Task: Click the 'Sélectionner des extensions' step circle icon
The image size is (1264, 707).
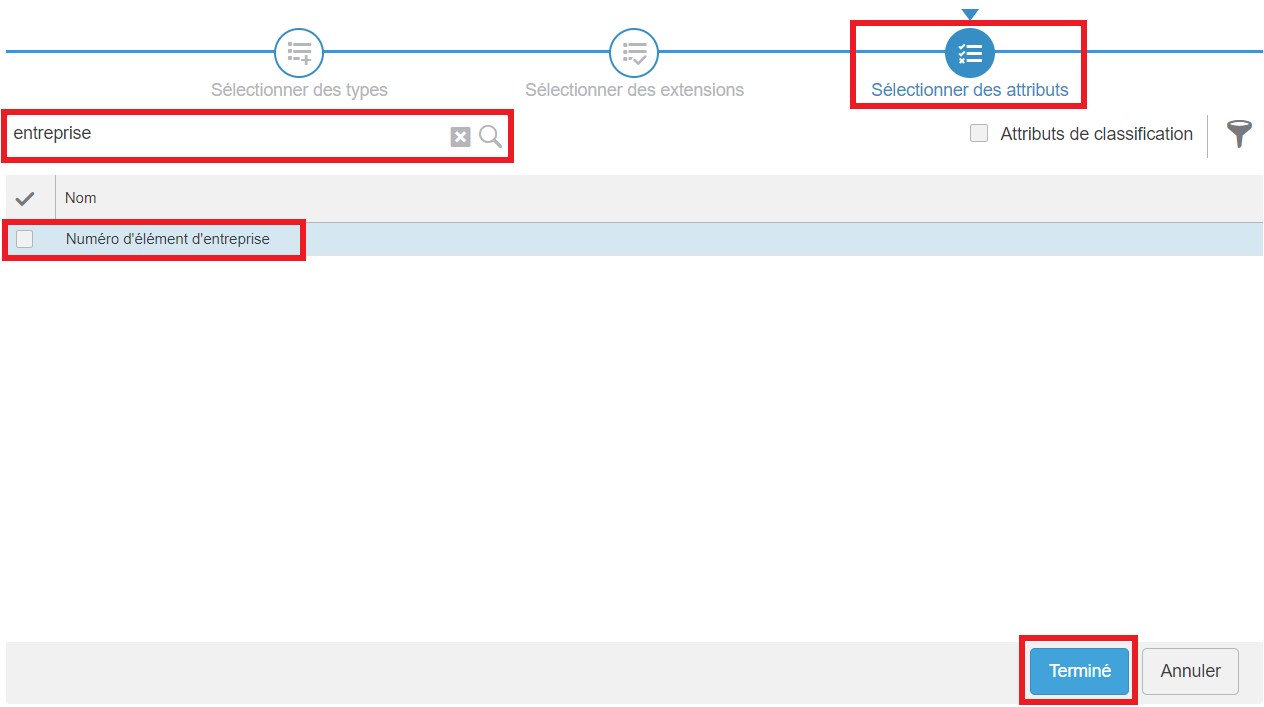Action: [x=634, y=52]
